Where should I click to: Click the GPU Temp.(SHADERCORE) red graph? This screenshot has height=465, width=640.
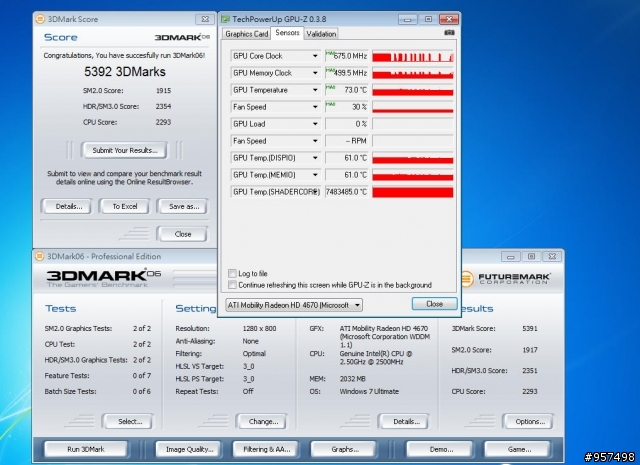pyautogui.click(x=413, y=192)
